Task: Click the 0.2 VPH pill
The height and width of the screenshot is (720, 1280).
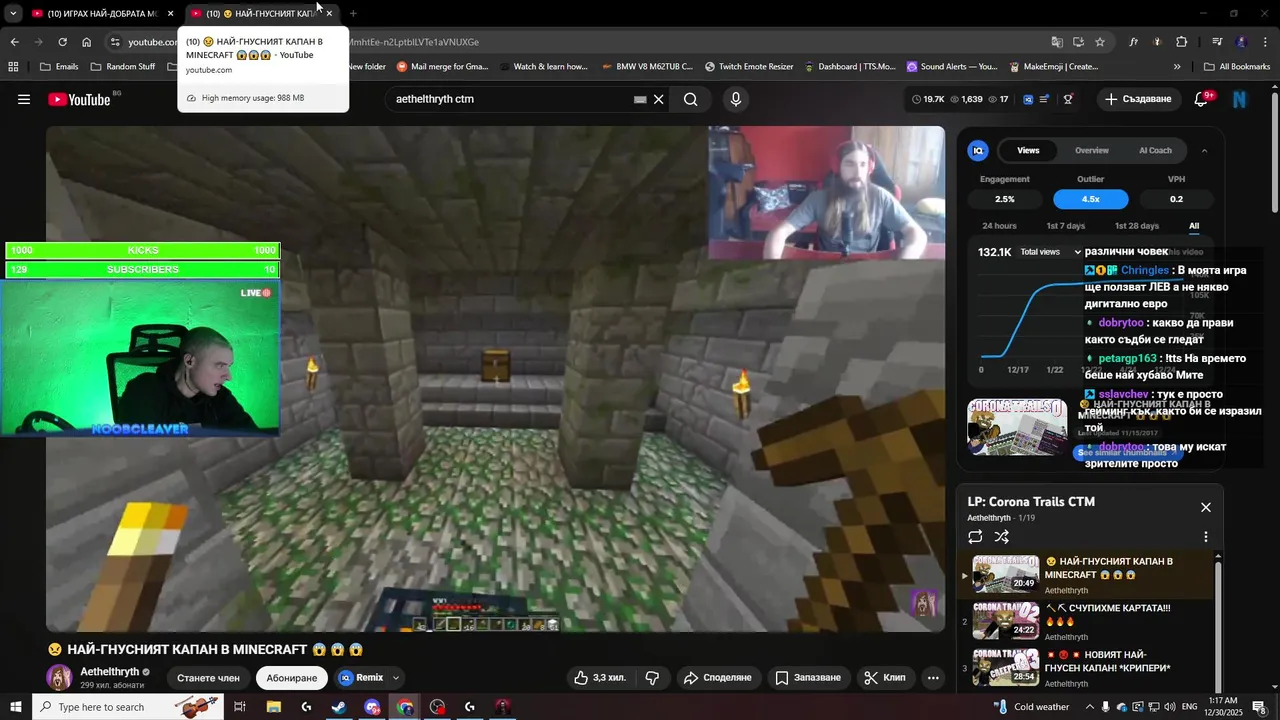Action: coord(1176,199)
